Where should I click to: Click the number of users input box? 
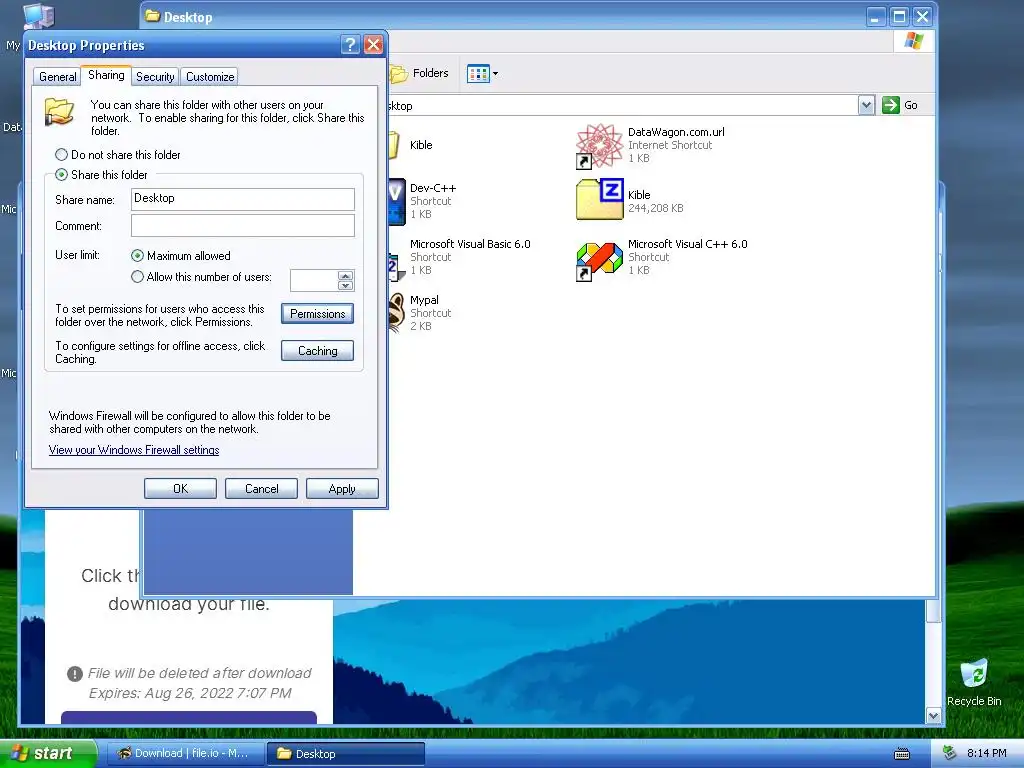(314, 280)
